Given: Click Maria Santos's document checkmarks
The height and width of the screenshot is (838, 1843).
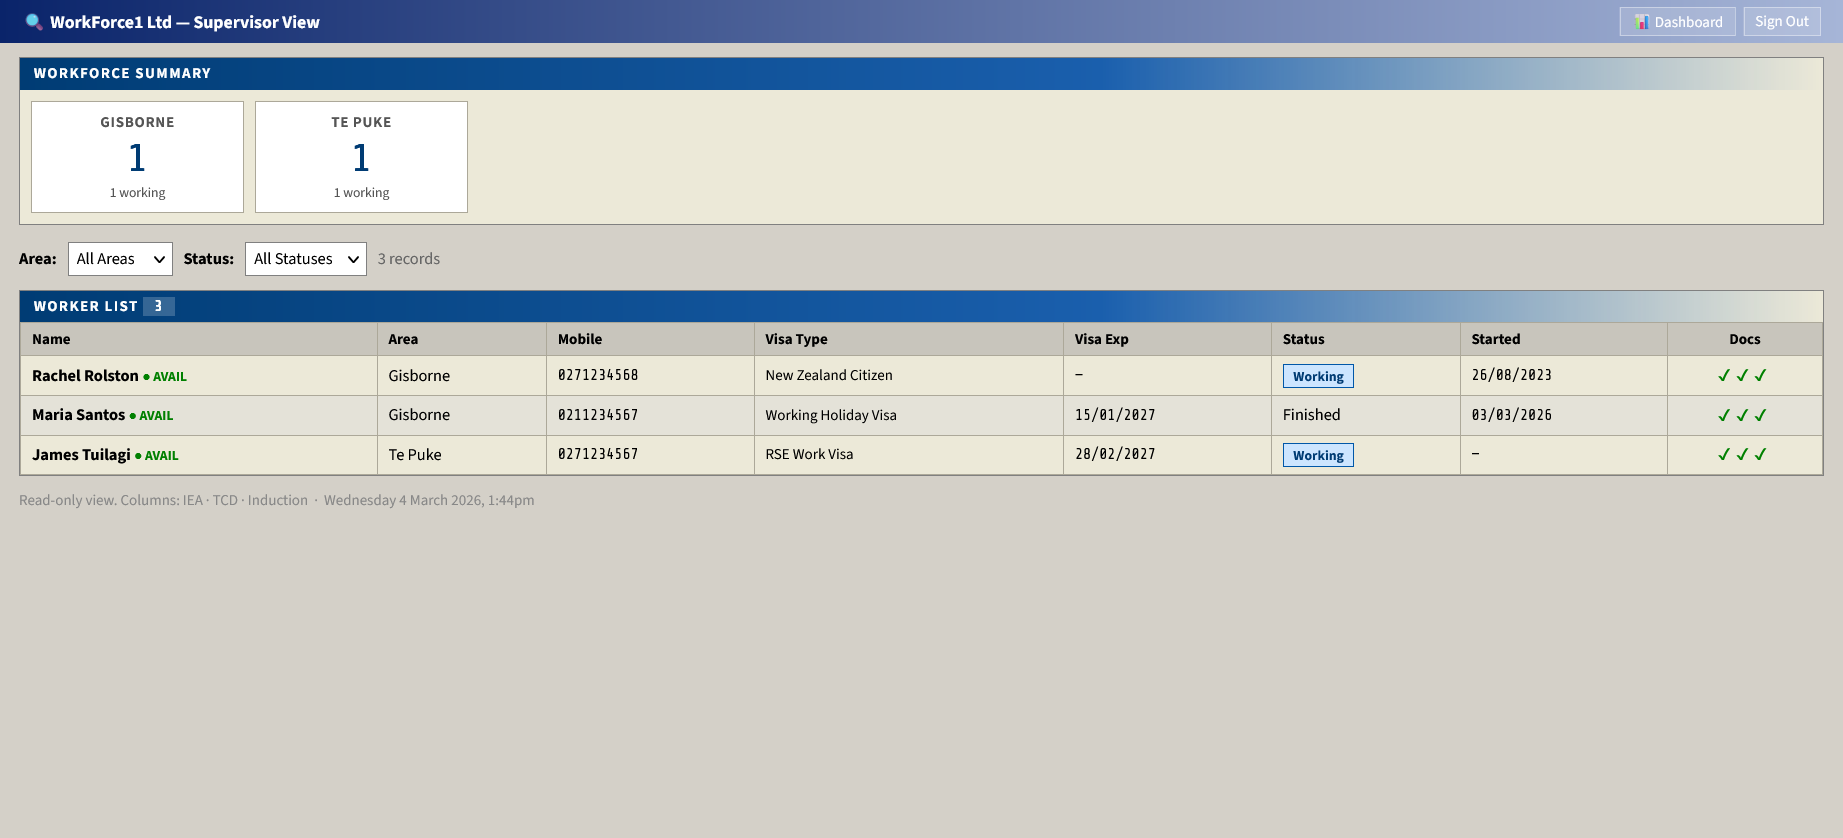Looking at the screenshot, I should (1742, 415).
